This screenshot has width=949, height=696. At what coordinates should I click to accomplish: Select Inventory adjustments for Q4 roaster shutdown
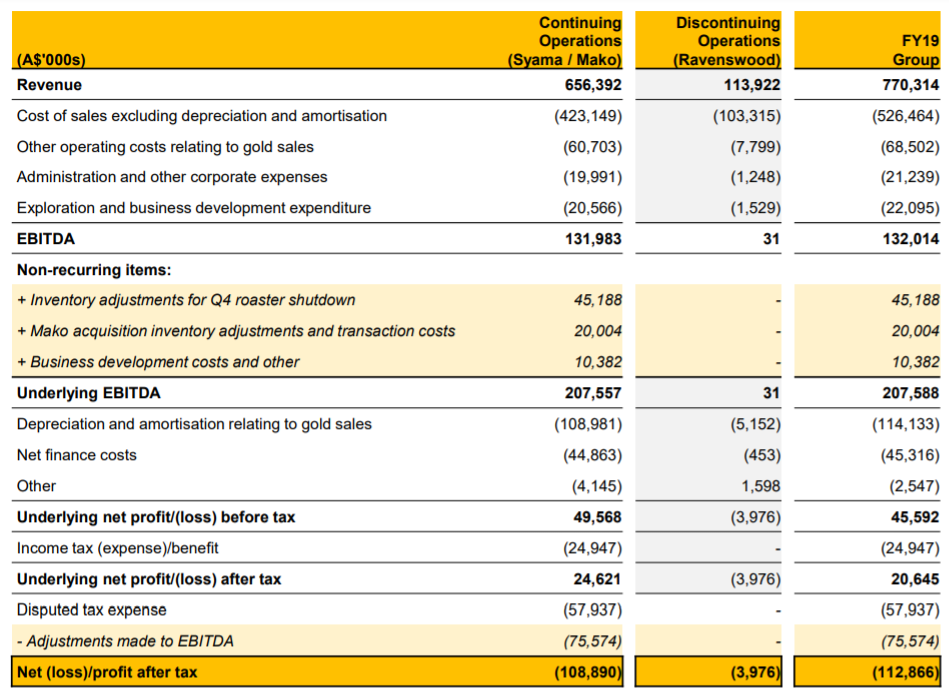186,300
